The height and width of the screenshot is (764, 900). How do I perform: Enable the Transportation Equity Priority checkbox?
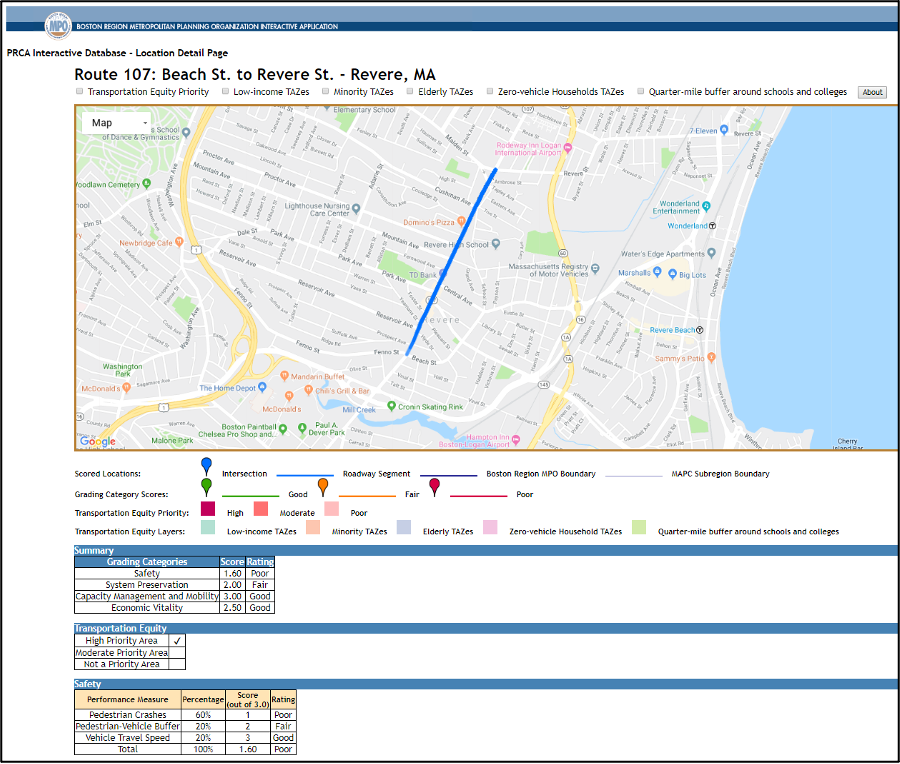coord(80,91)
